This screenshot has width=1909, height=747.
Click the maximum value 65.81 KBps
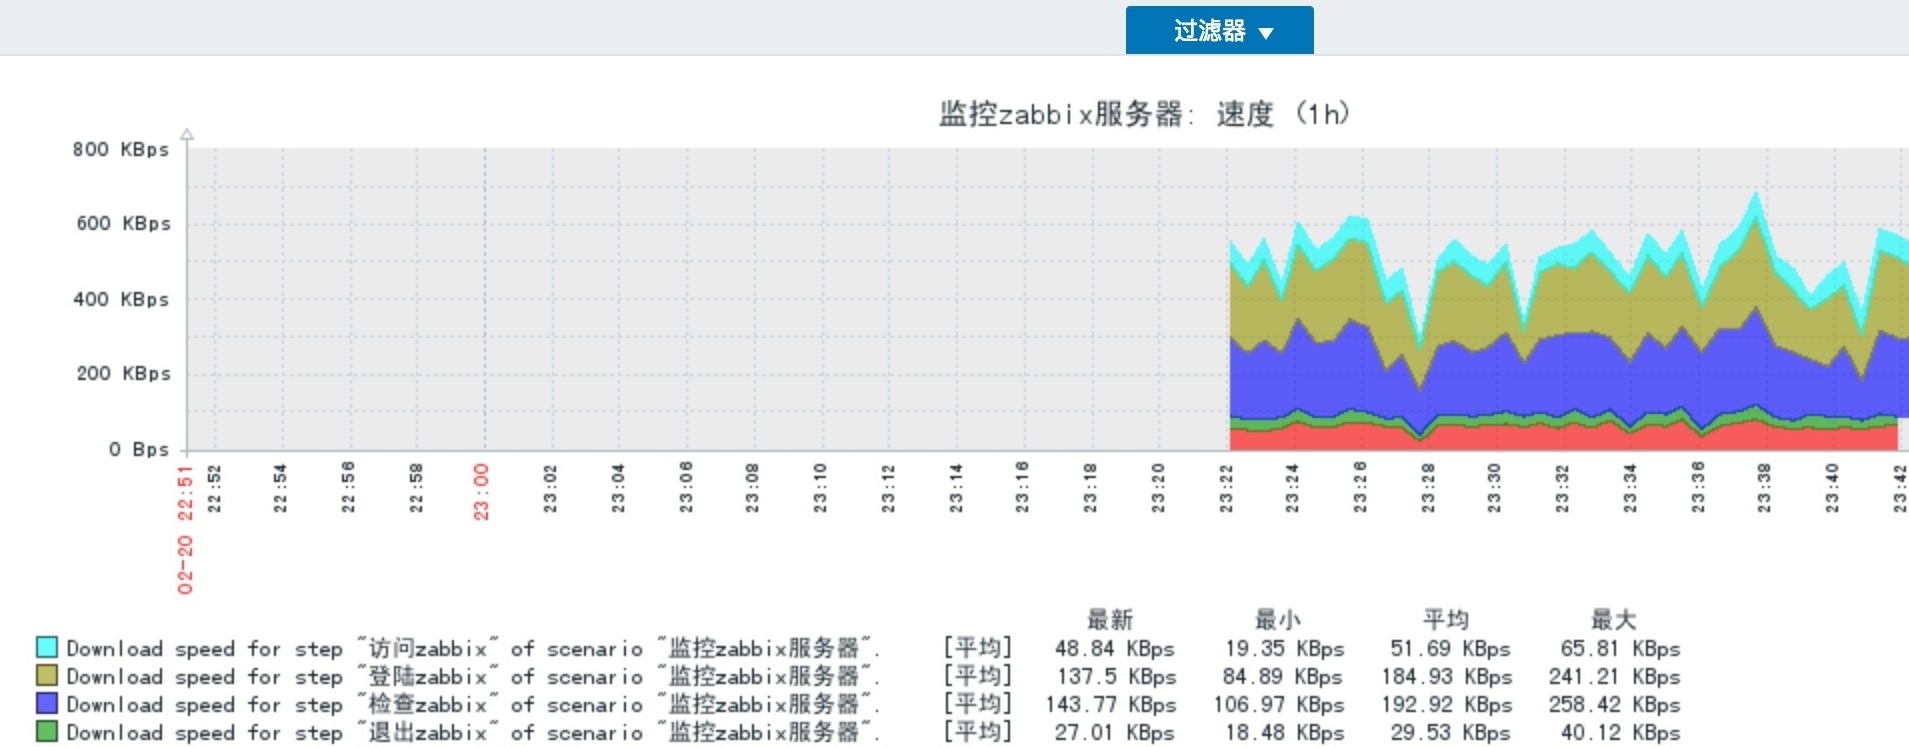pos(1620,649)
